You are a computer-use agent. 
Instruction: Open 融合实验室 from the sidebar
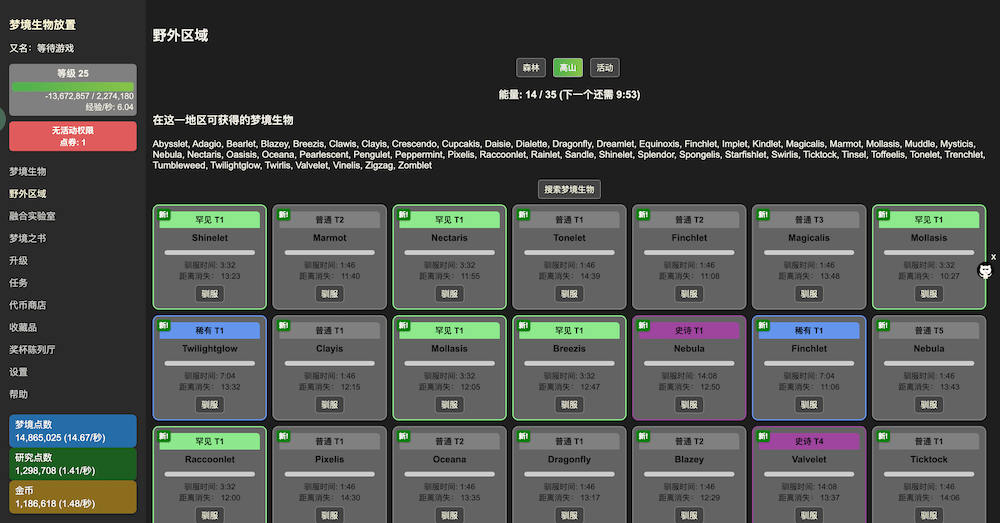click(x=32, y=216)
